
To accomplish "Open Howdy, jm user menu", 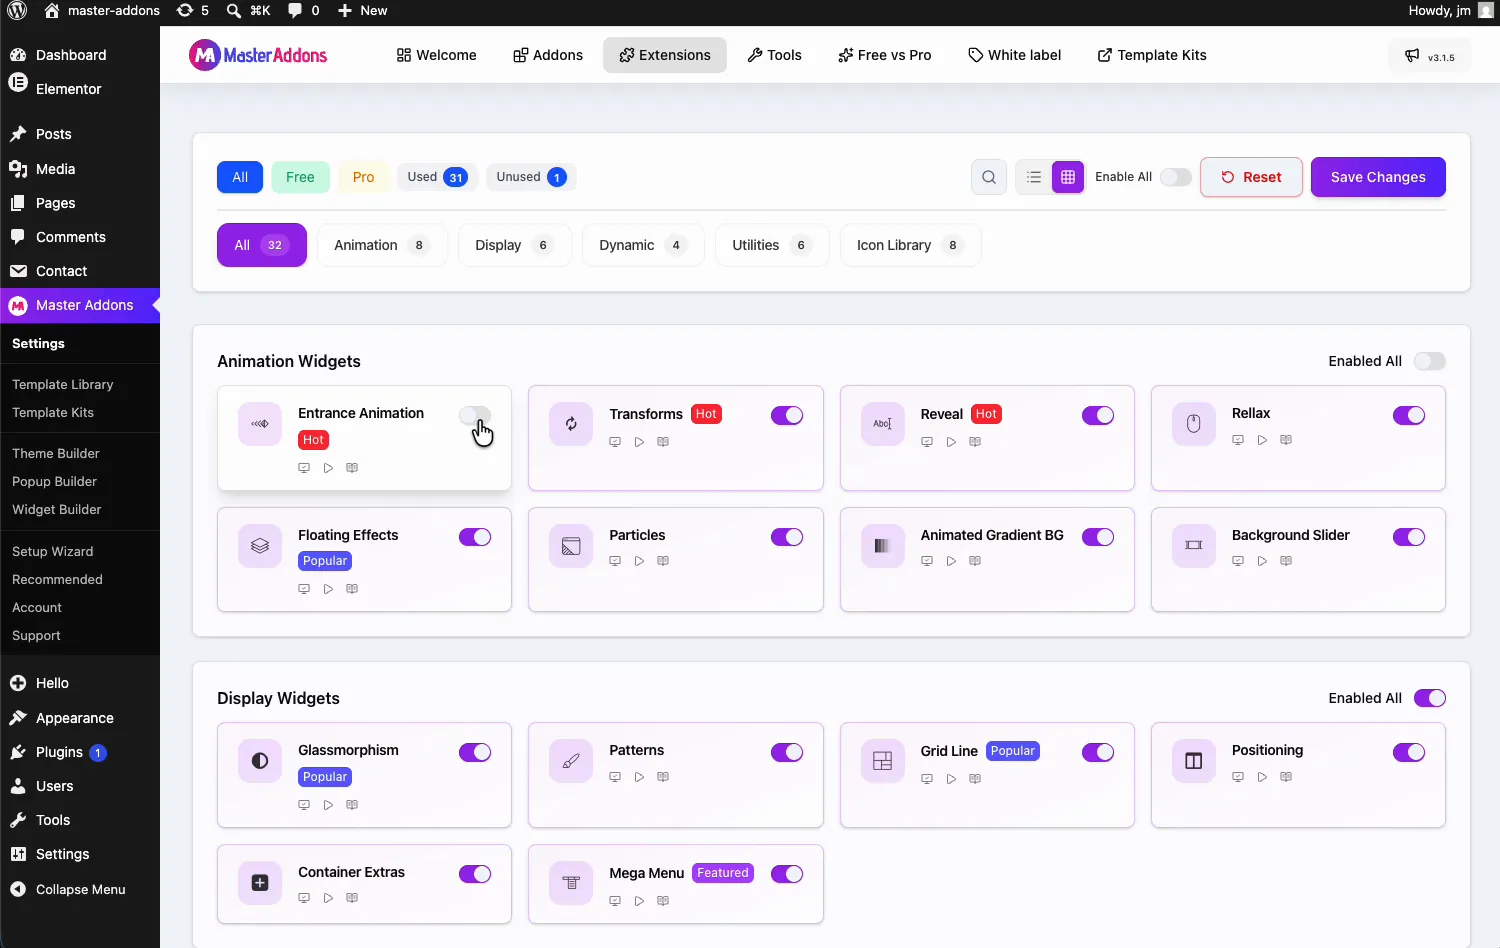I will point(1450,11).
